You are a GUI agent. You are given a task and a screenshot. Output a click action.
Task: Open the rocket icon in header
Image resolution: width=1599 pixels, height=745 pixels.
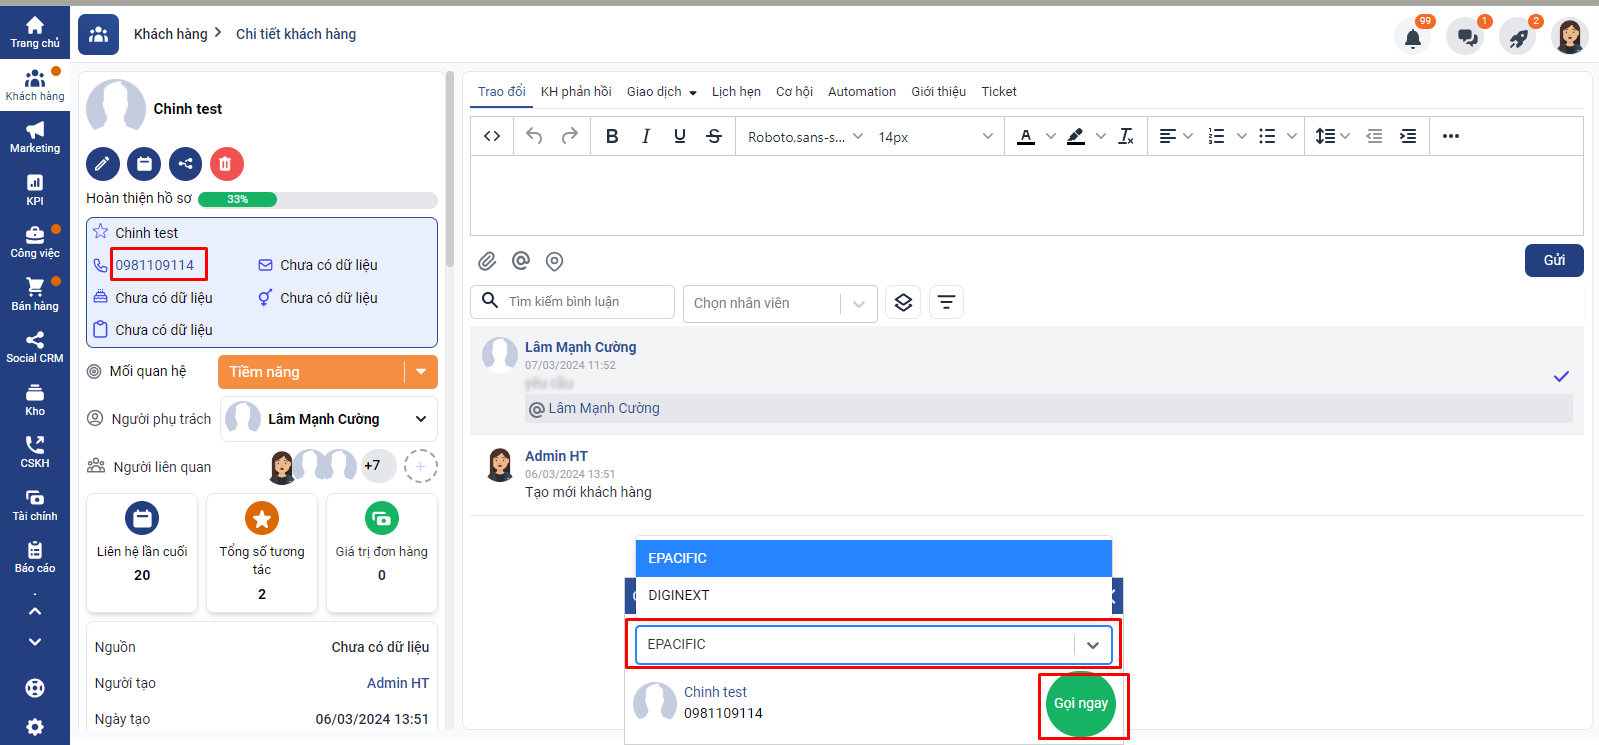[1518, 38]
